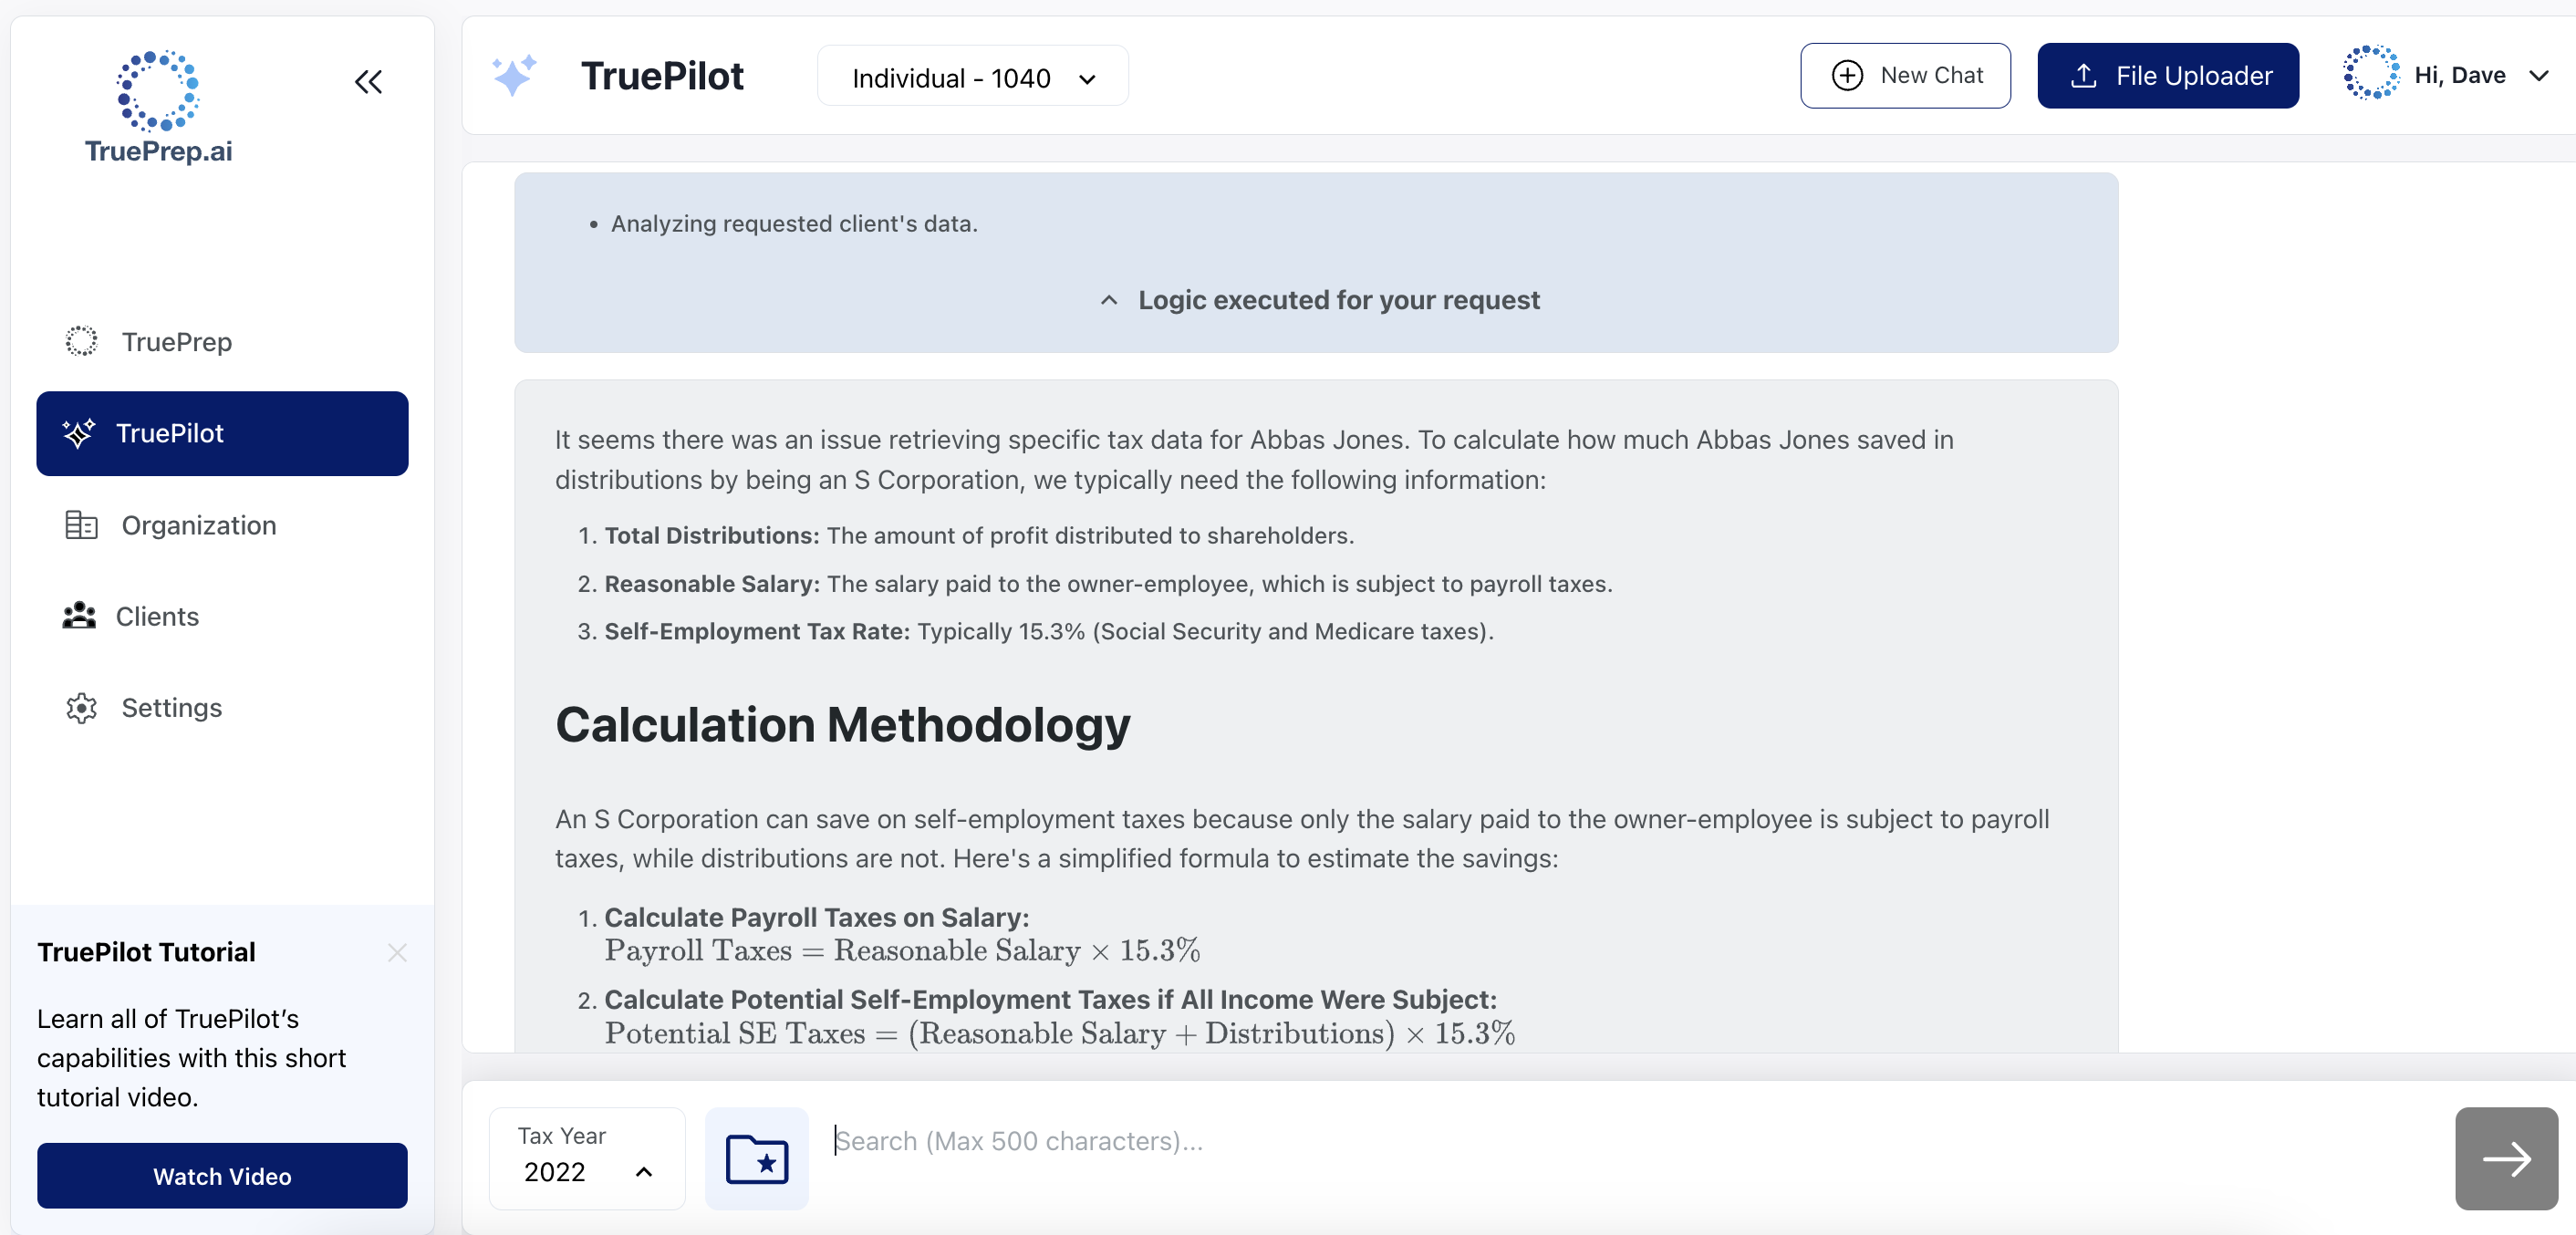Click the 'TruePilot Tutorial' title

(146, 952)
